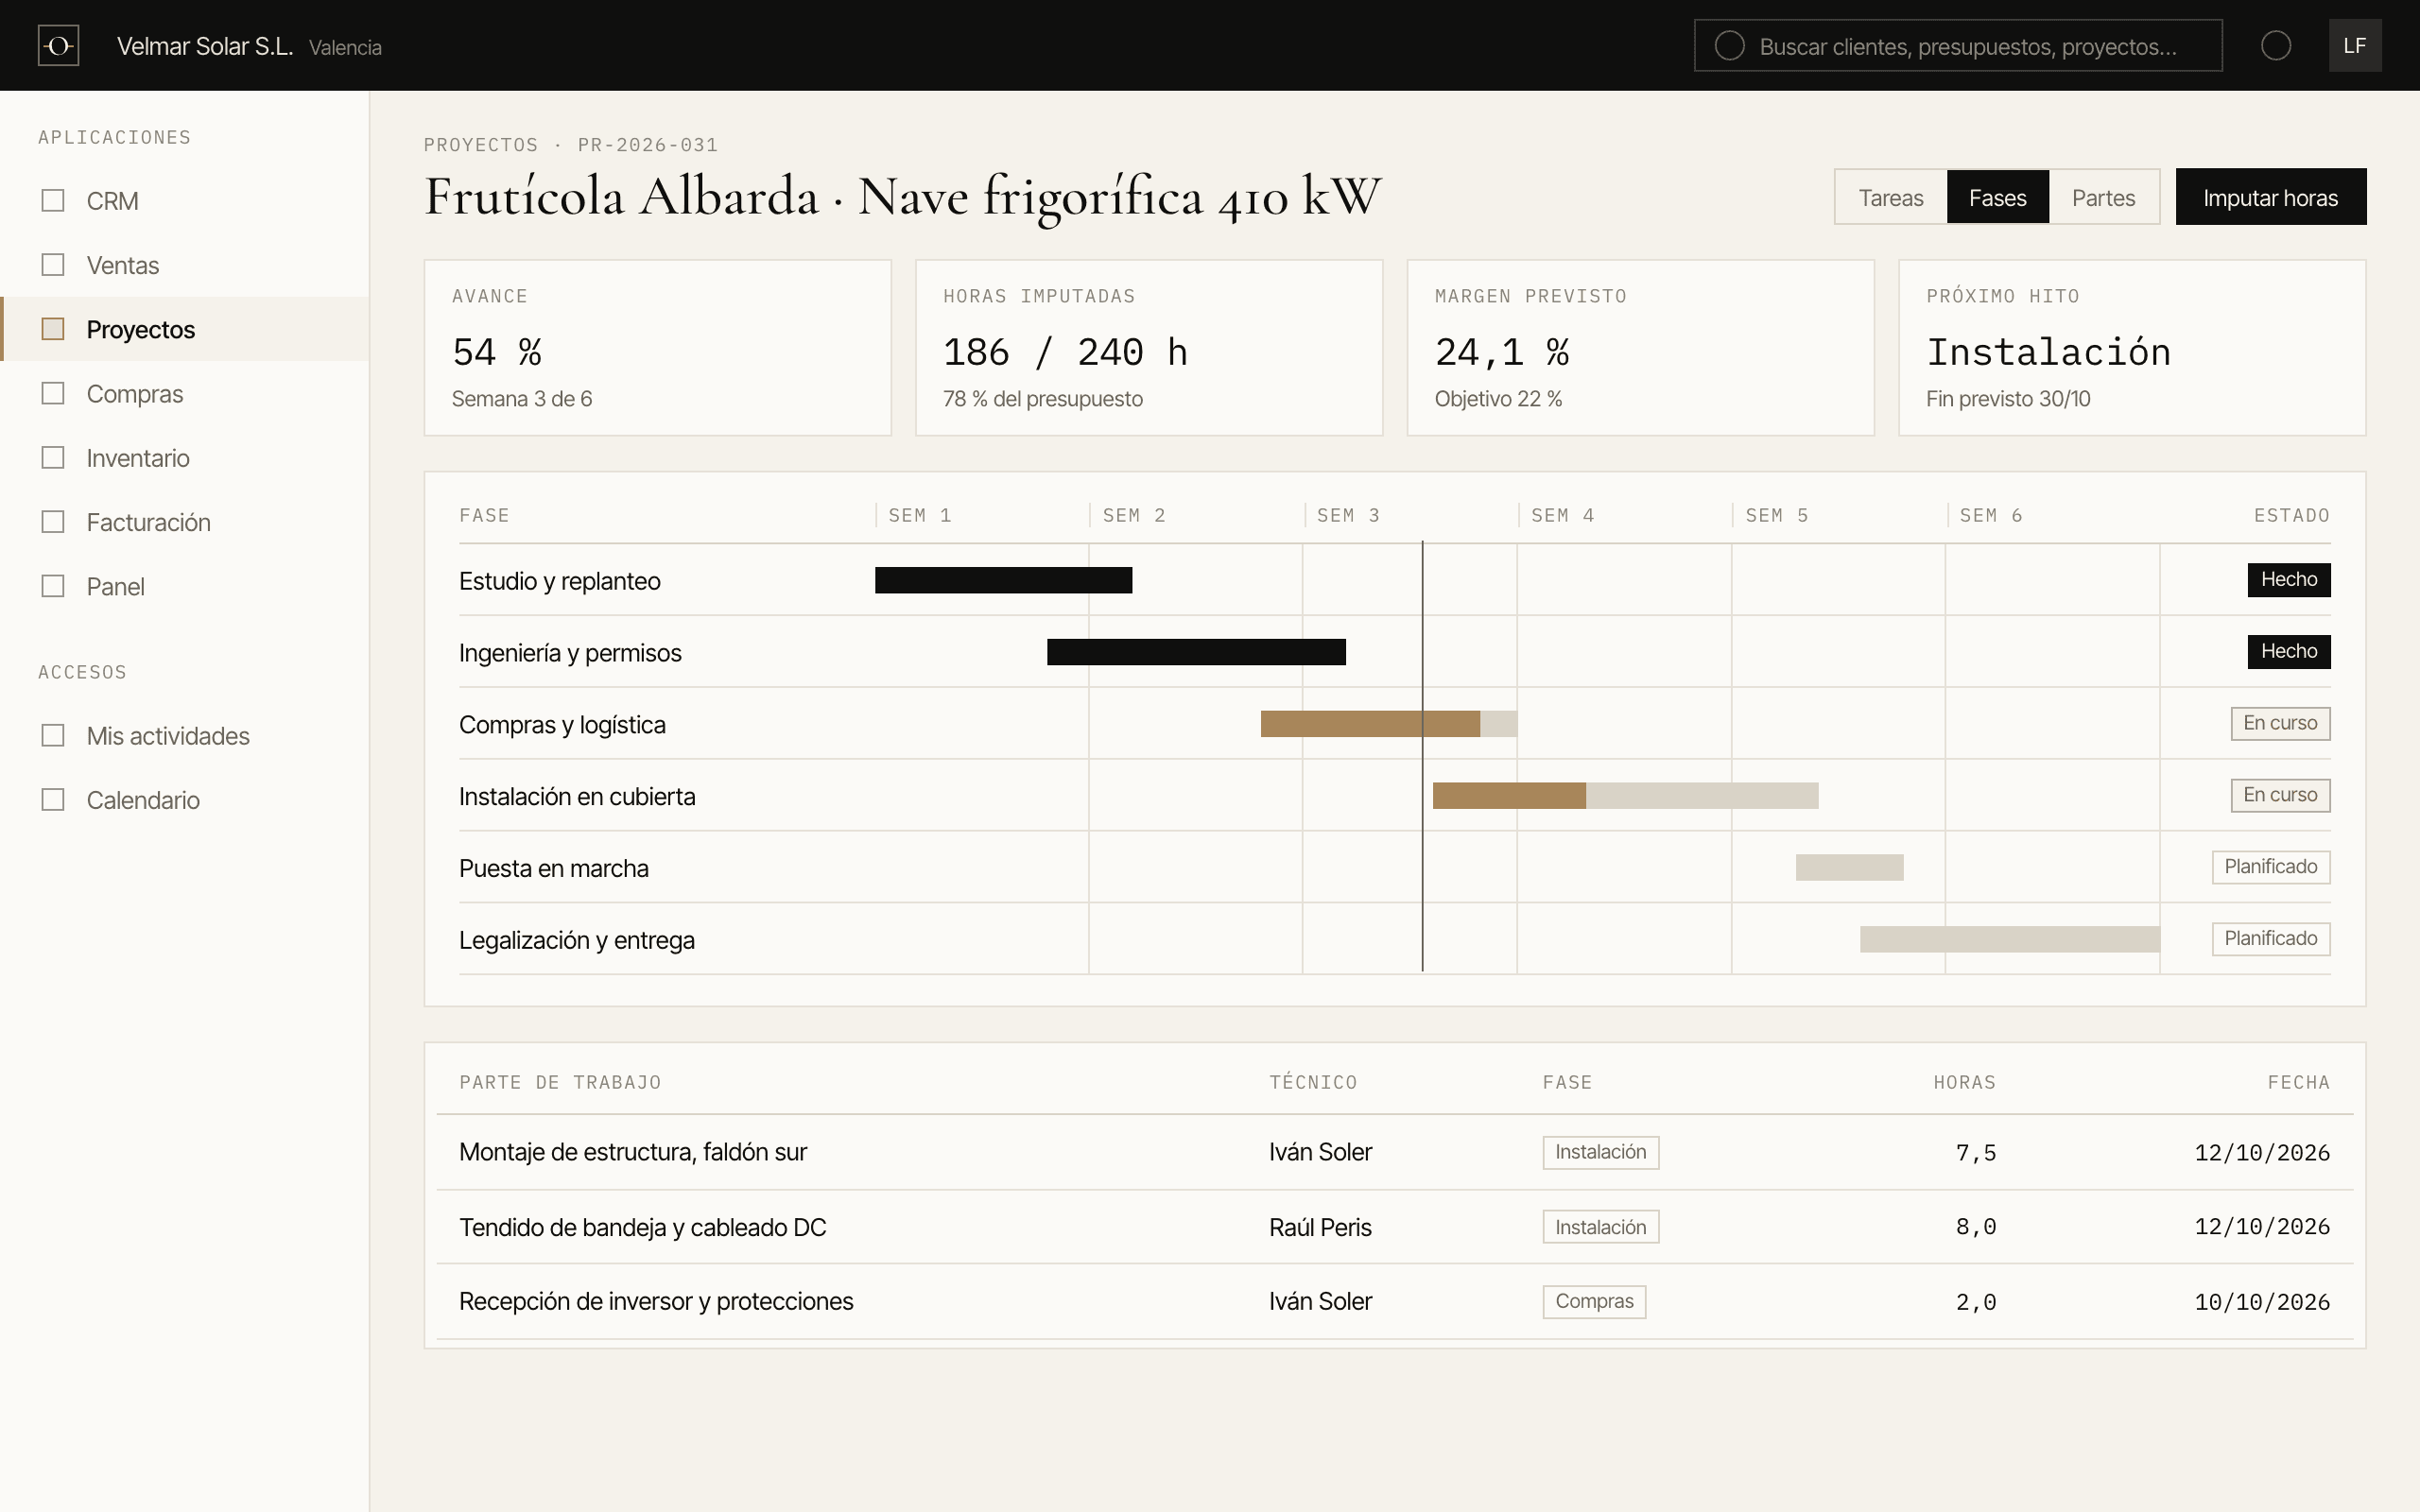
Task: Focus the Buscar clientes search field
Action: [1957, 46]
